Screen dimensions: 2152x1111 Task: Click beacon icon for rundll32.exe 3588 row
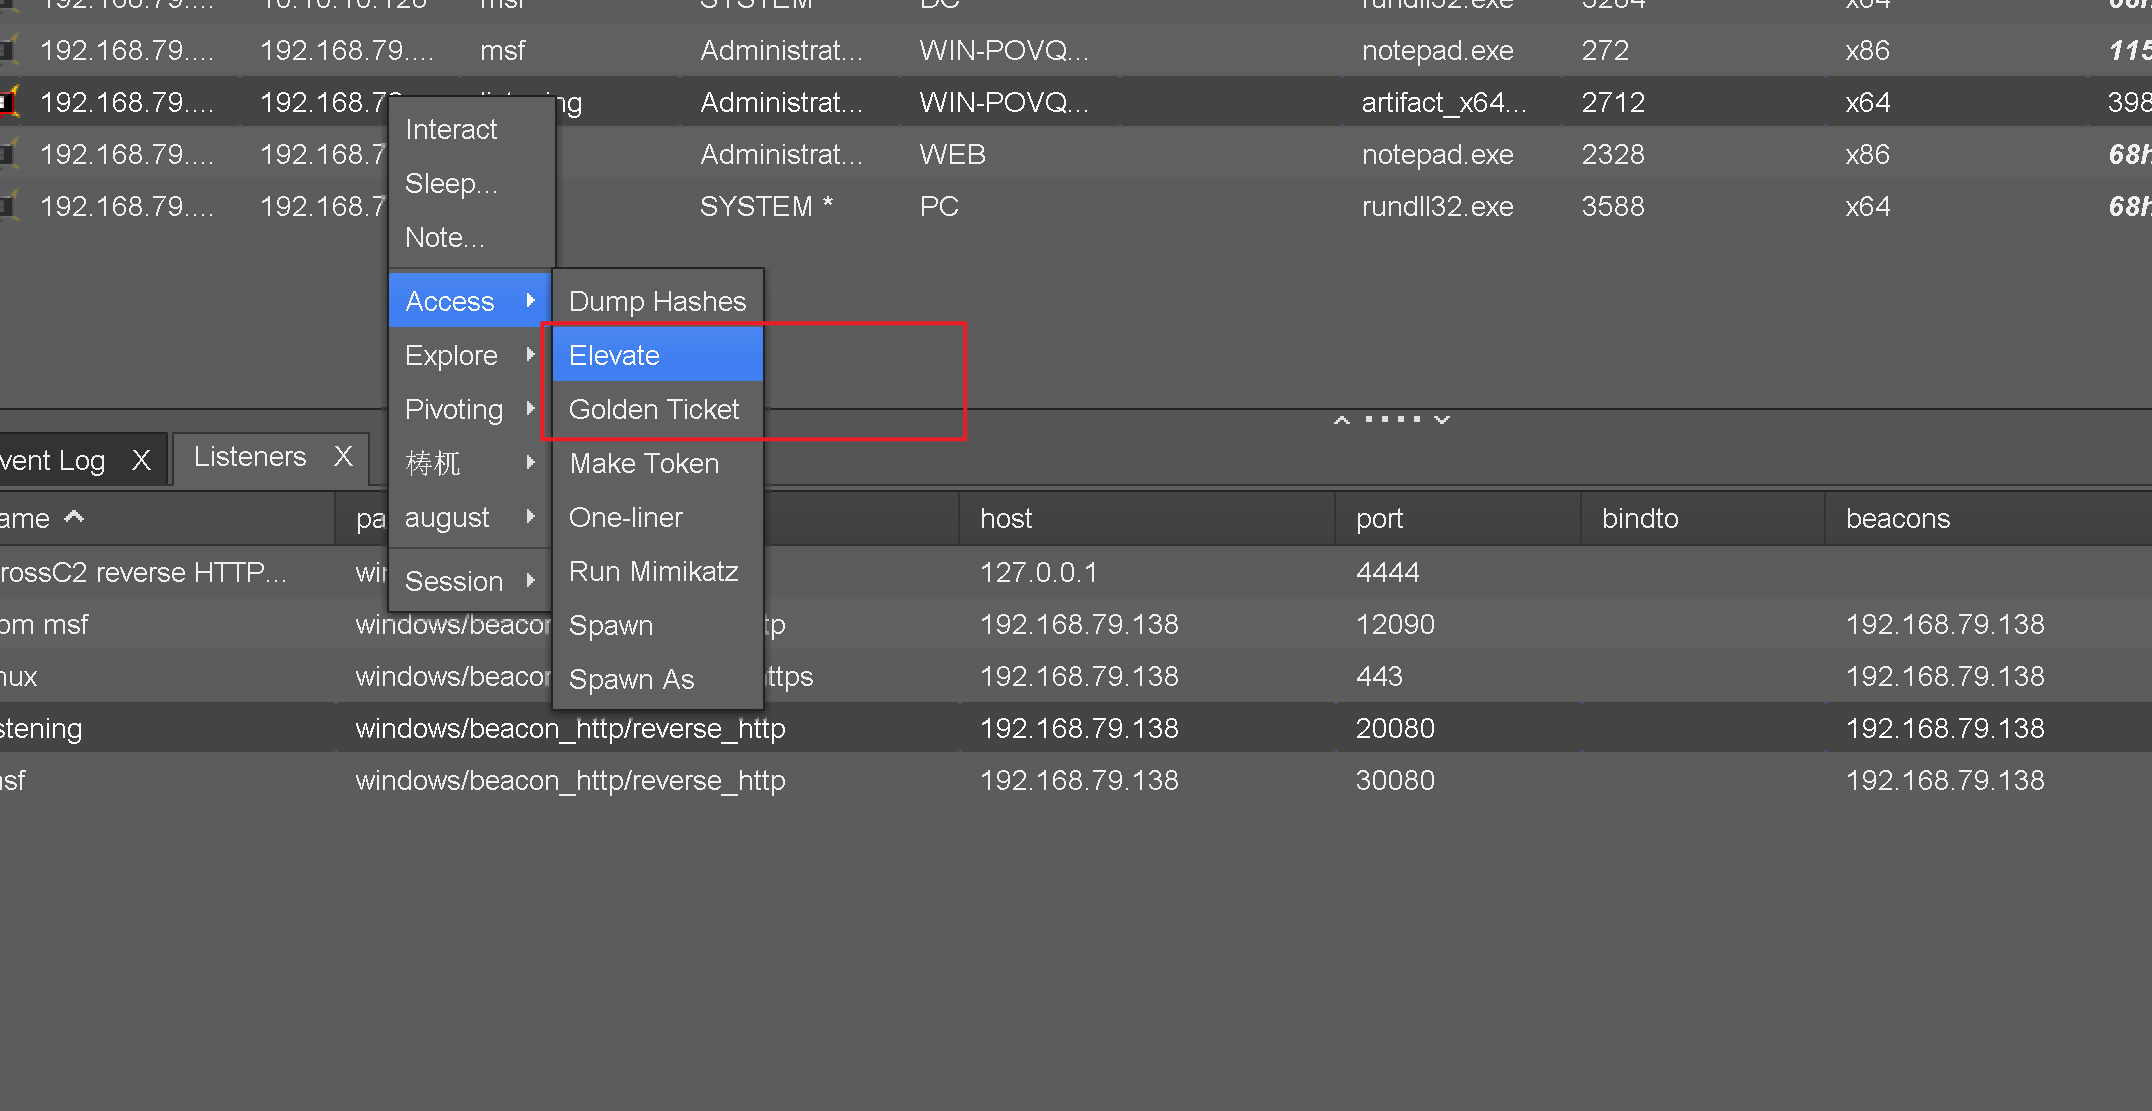click(8, 207)
